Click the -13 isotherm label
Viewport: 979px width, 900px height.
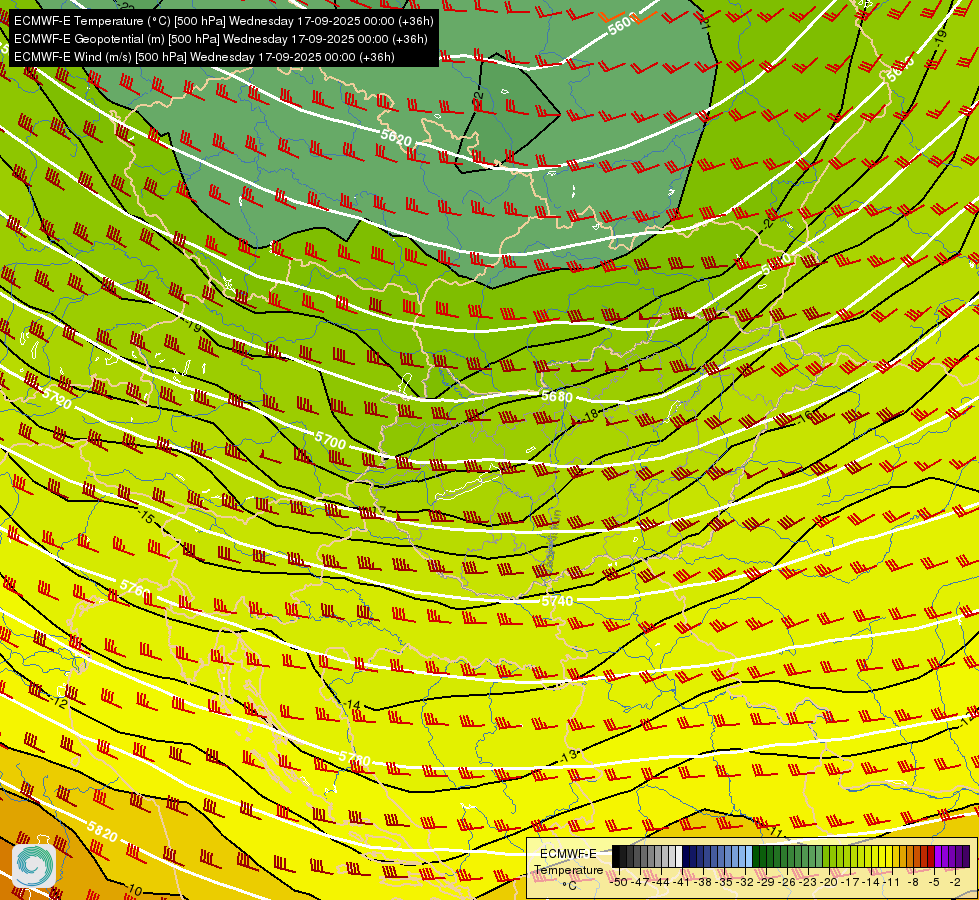(568, 756)
